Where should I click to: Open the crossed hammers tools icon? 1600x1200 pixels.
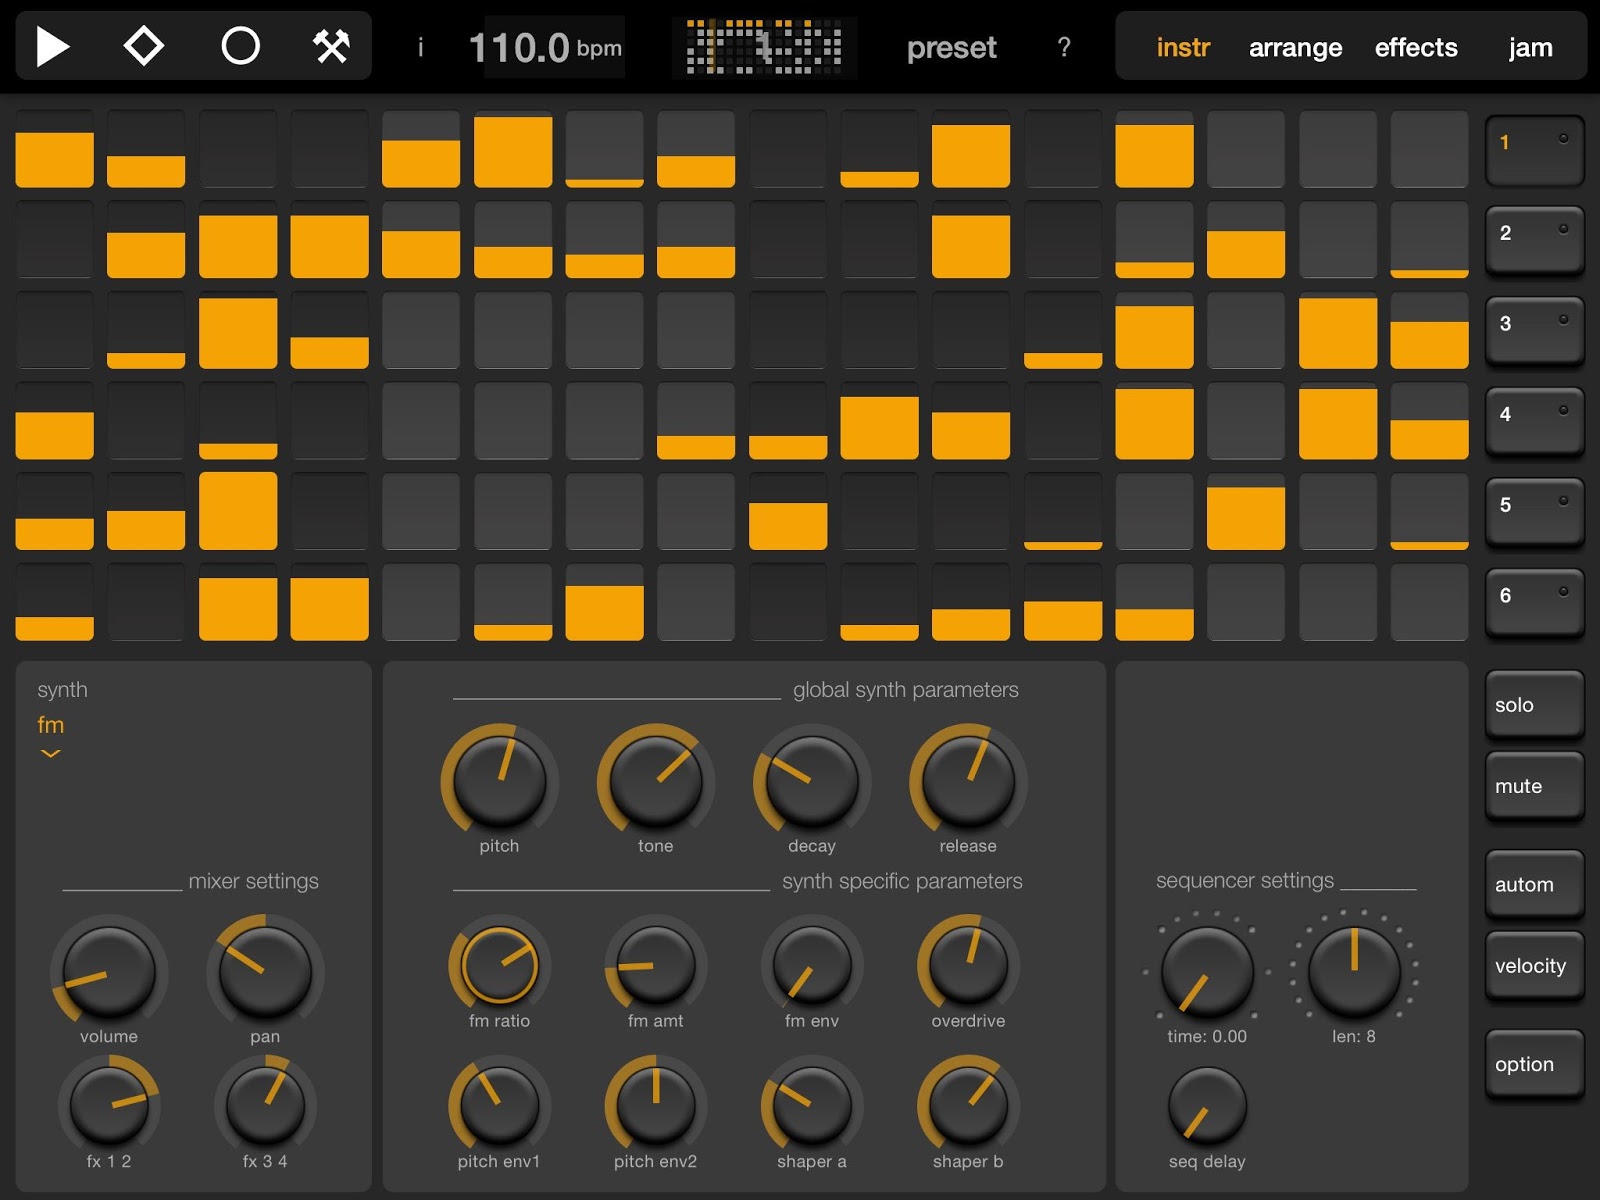[331, 46]
